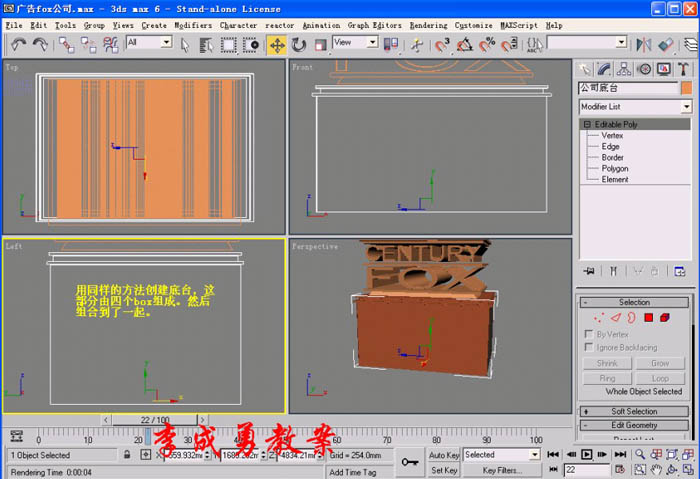Open the Graph Editors menu
Screen dimensions: 700x479
[374, 25]
